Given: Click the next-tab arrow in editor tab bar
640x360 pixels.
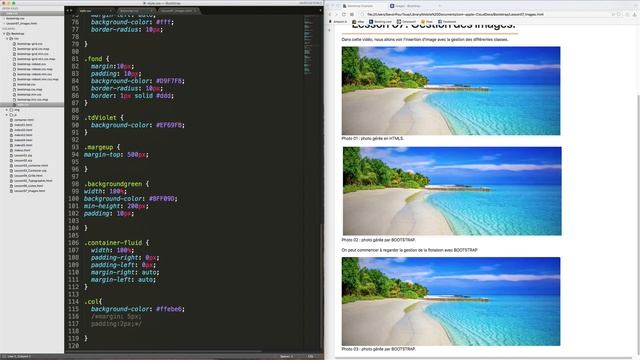Looking at the screenshot, I should pyautogui.click(x=71, y=11).
